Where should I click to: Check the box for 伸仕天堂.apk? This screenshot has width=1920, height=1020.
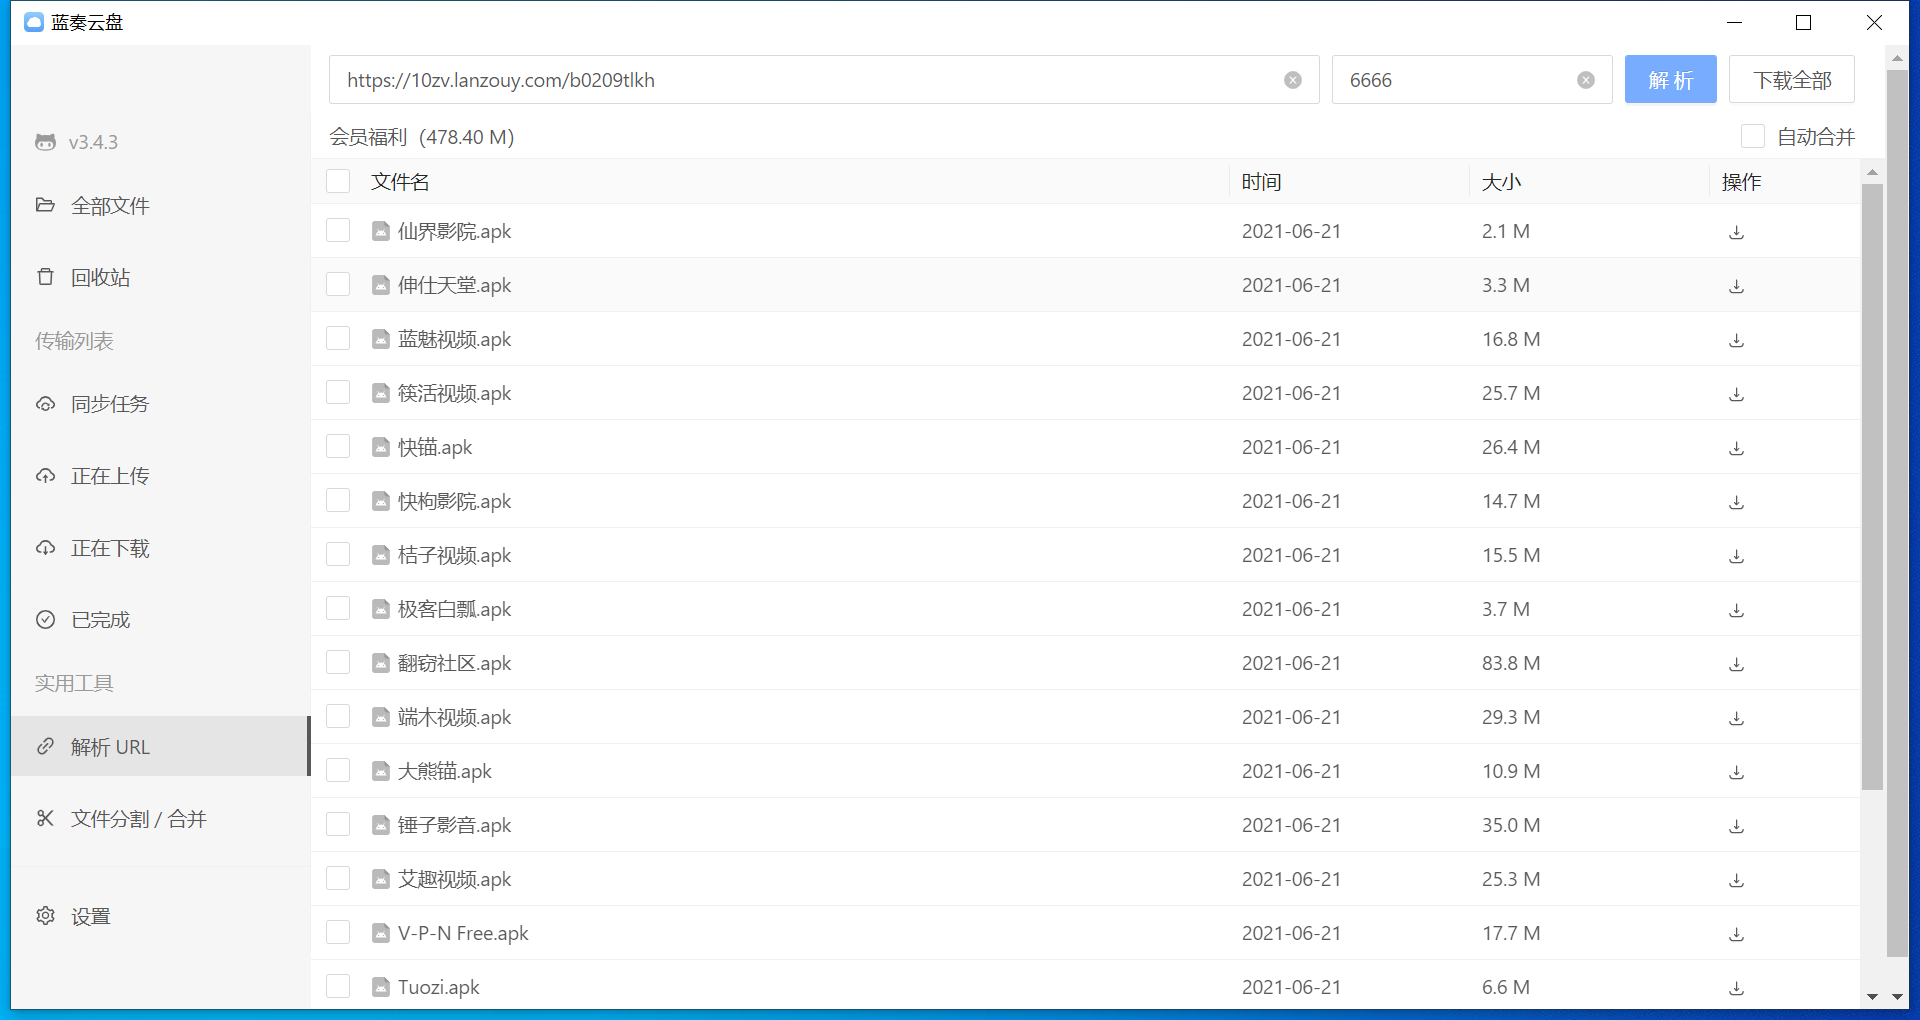pos(338,284)
